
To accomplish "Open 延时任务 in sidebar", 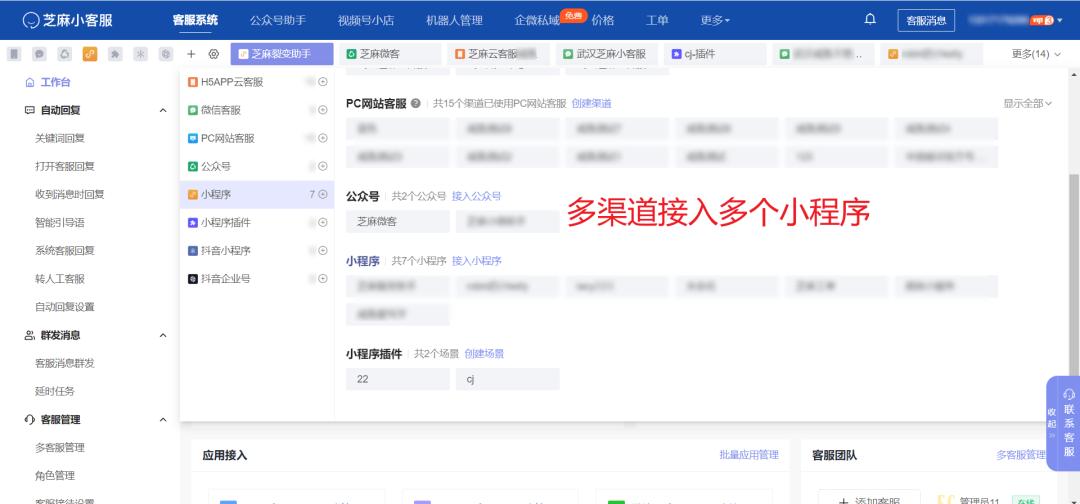I will tap(55, 391).
